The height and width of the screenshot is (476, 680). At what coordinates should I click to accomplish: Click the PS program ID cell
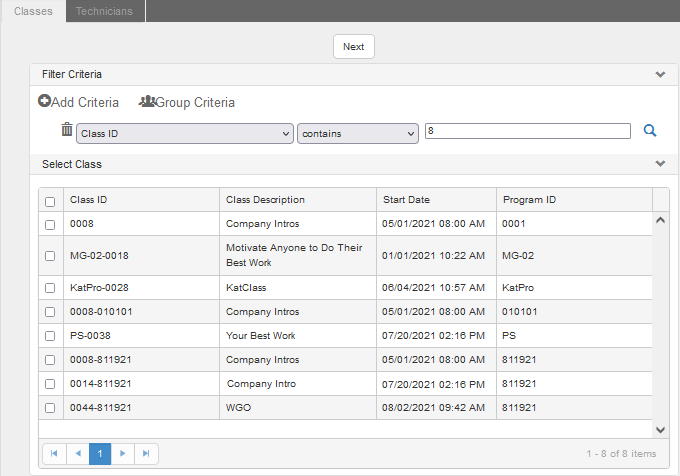click(574, 336)
